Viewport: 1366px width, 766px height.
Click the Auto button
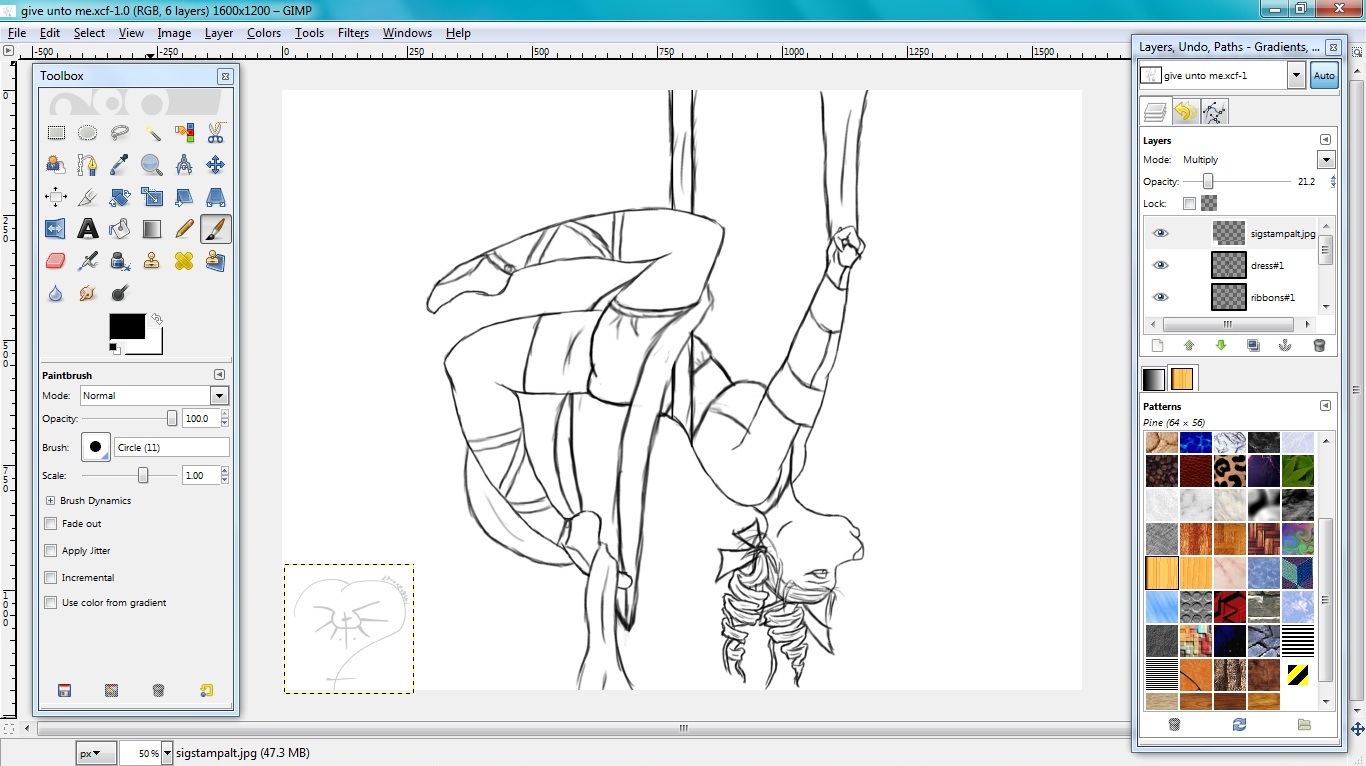coord(1324,76)
